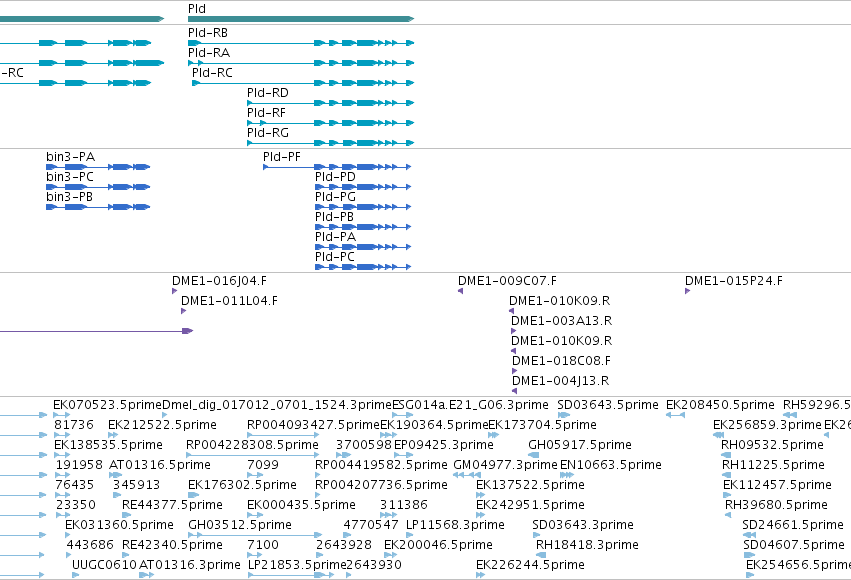Click the LP21853.5prime EST label
Viewport: 851px width, 580px height.
[297, 566]
